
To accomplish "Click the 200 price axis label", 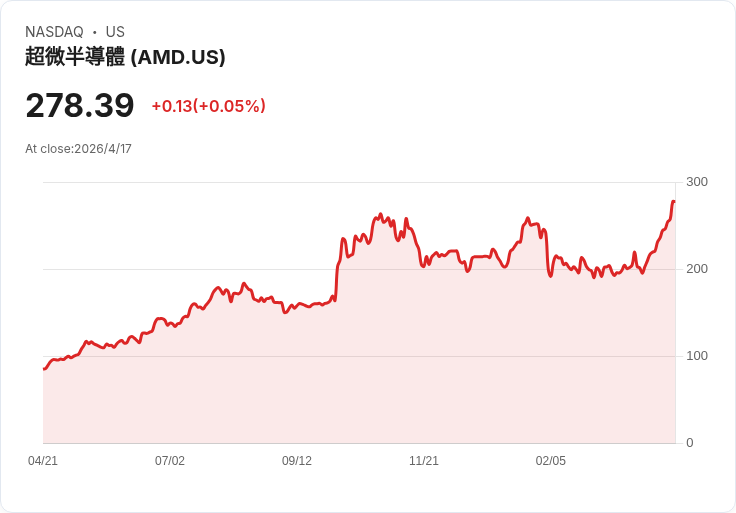I will (697, 269).
